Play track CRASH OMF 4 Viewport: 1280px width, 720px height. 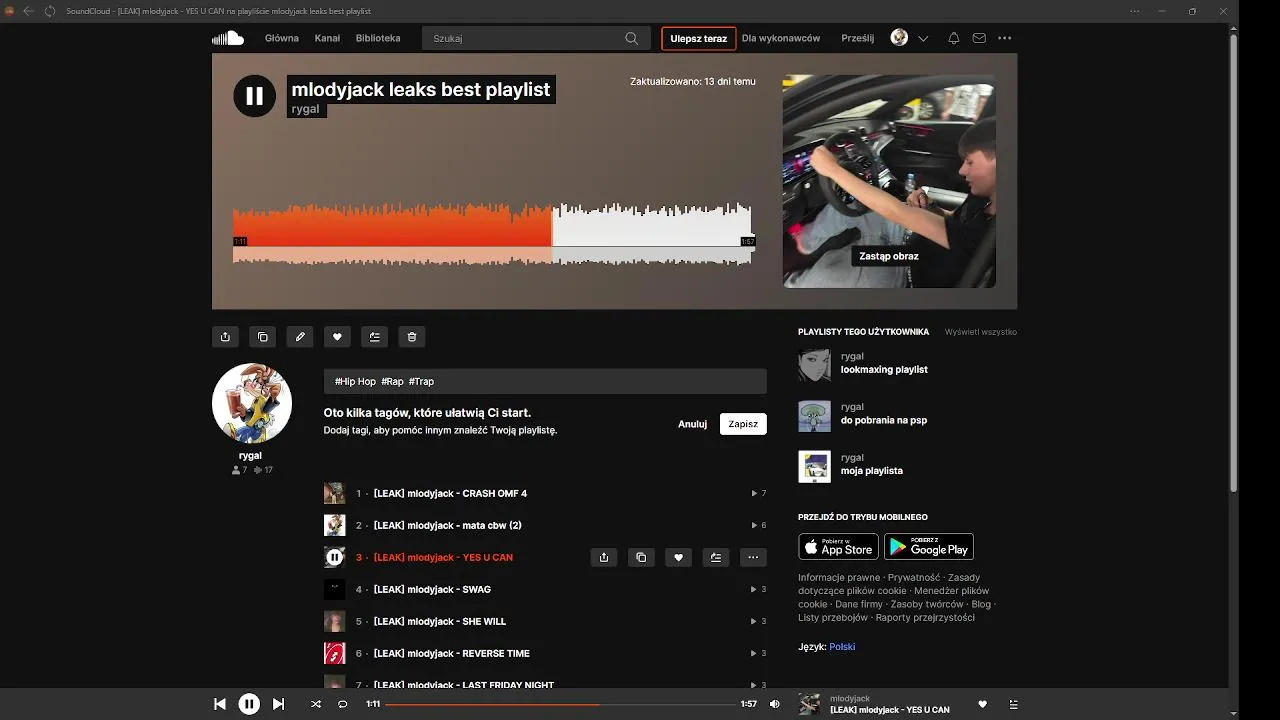[450, 493]
